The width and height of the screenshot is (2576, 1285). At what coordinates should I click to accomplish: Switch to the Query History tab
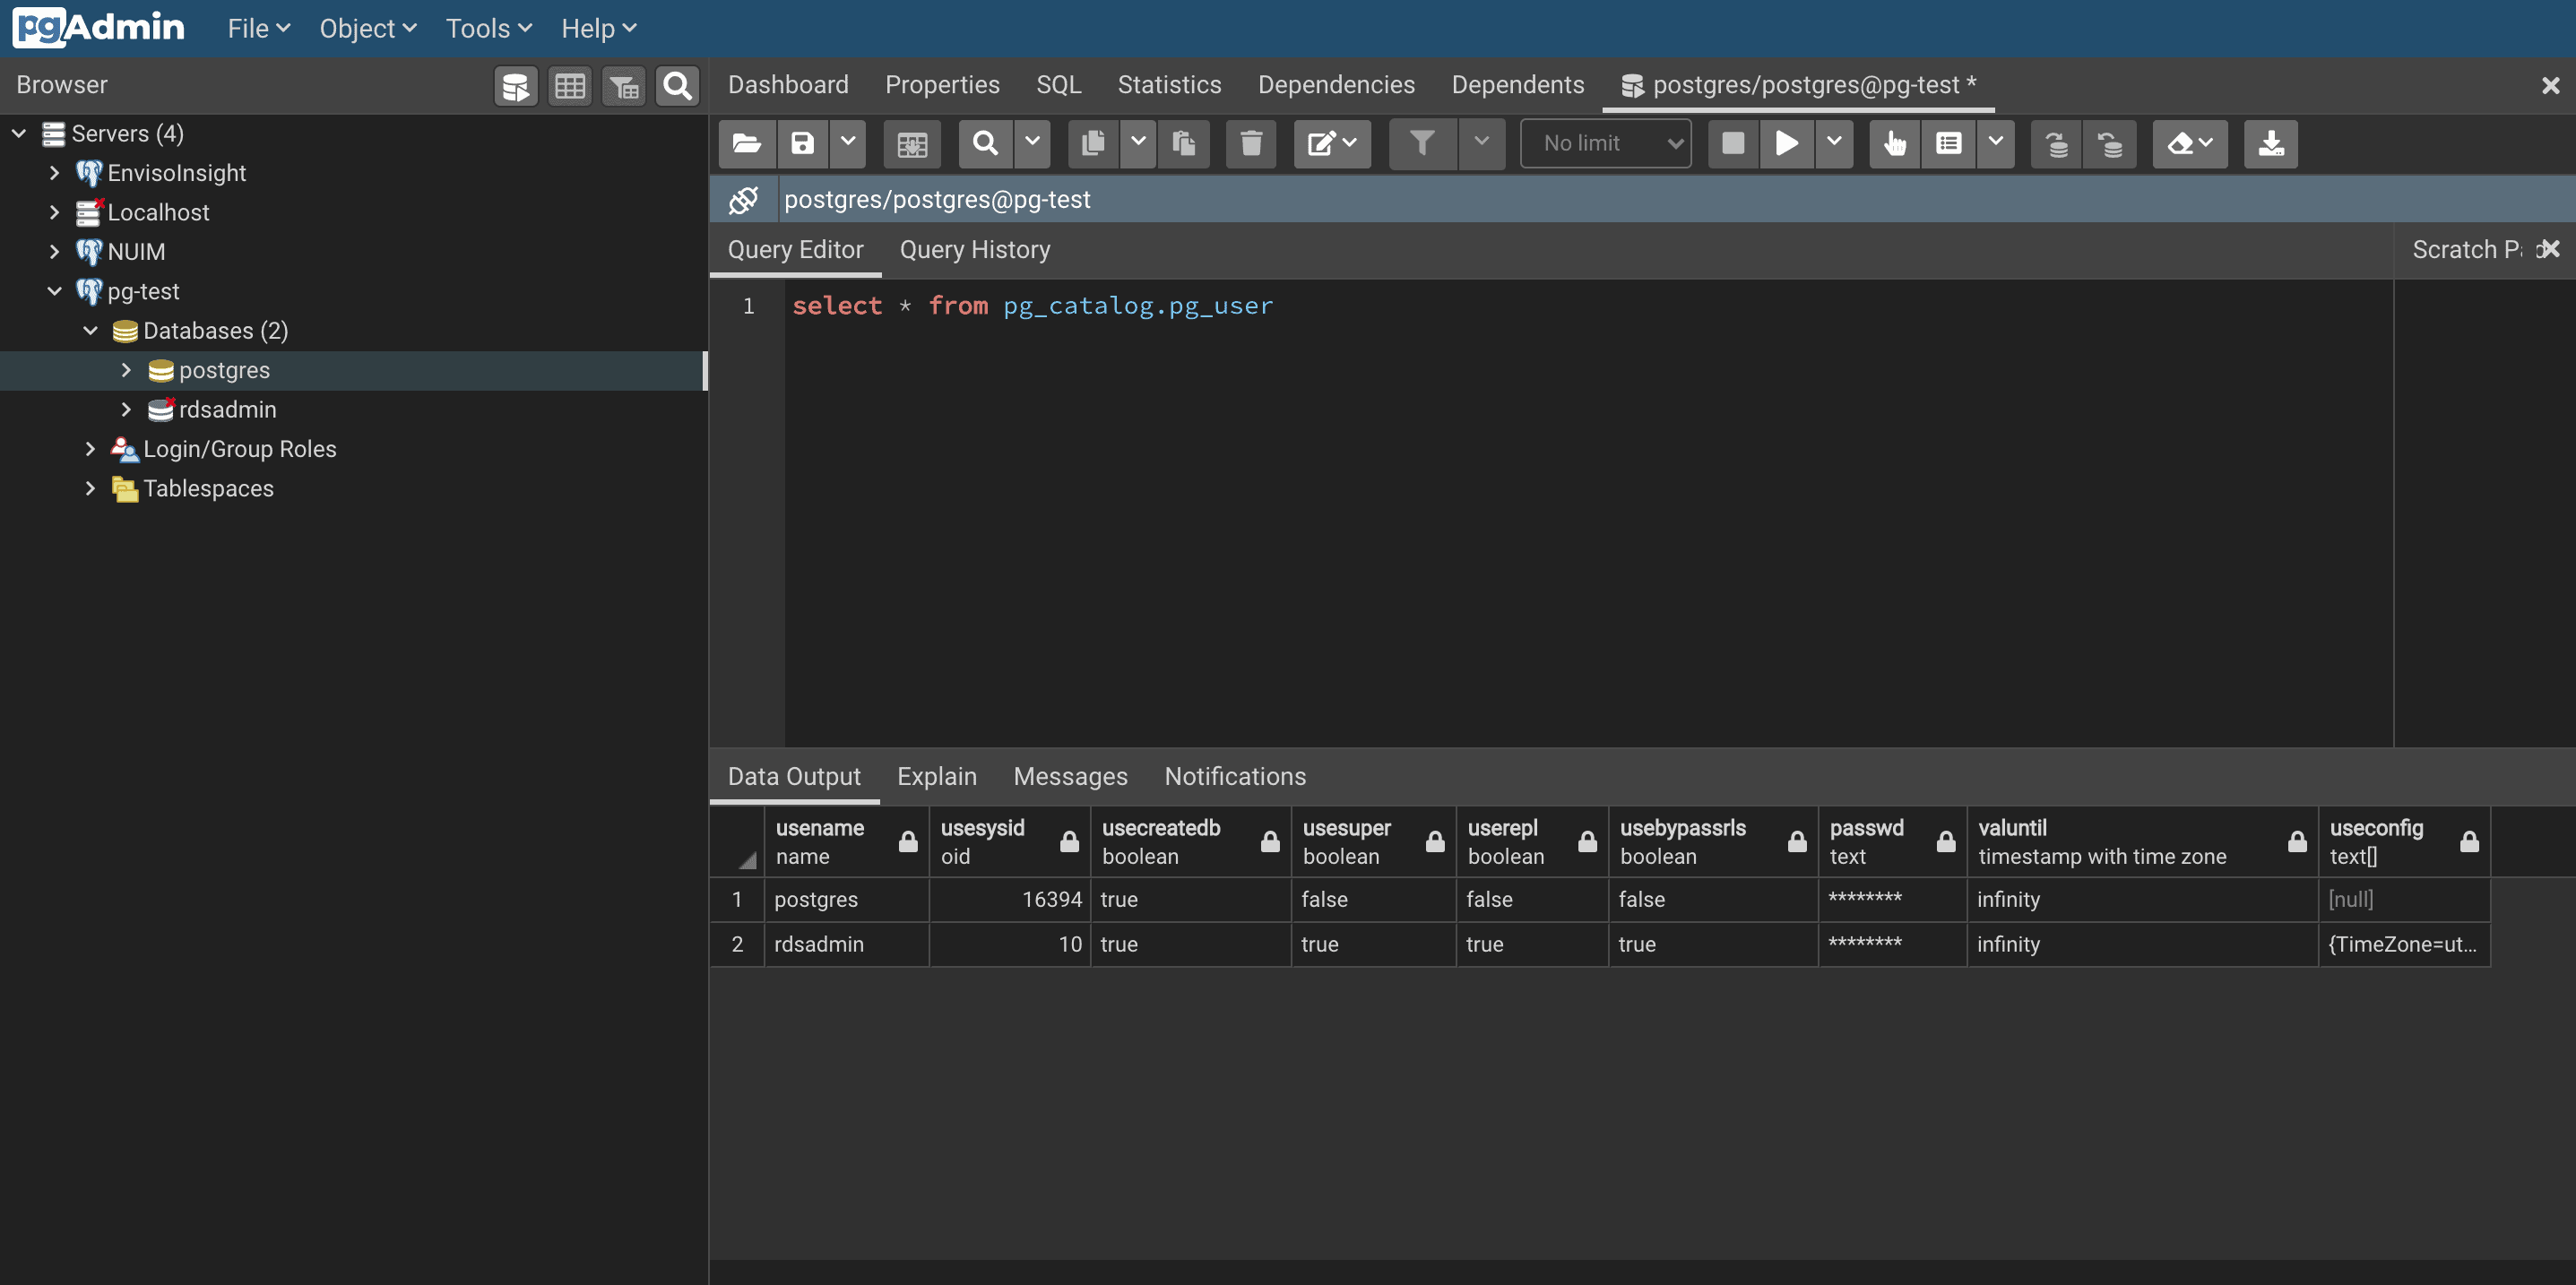point(974,250)
